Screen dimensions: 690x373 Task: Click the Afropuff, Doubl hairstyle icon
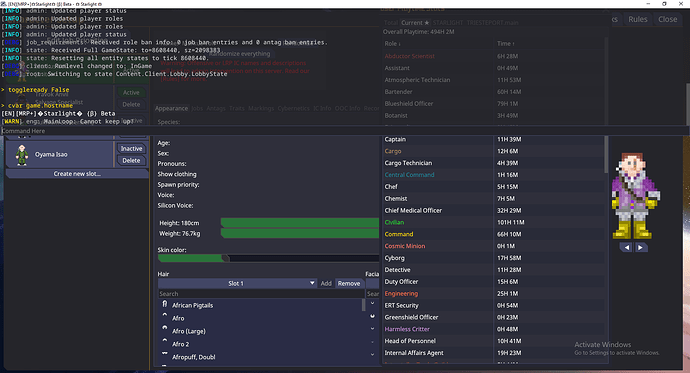click(x=165, y=353)
